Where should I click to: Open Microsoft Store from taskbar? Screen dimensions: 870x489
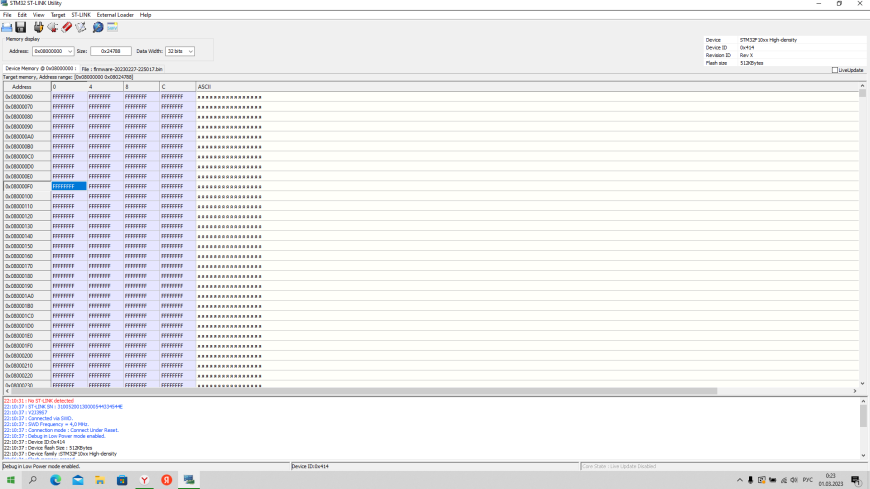coord(122,480)
